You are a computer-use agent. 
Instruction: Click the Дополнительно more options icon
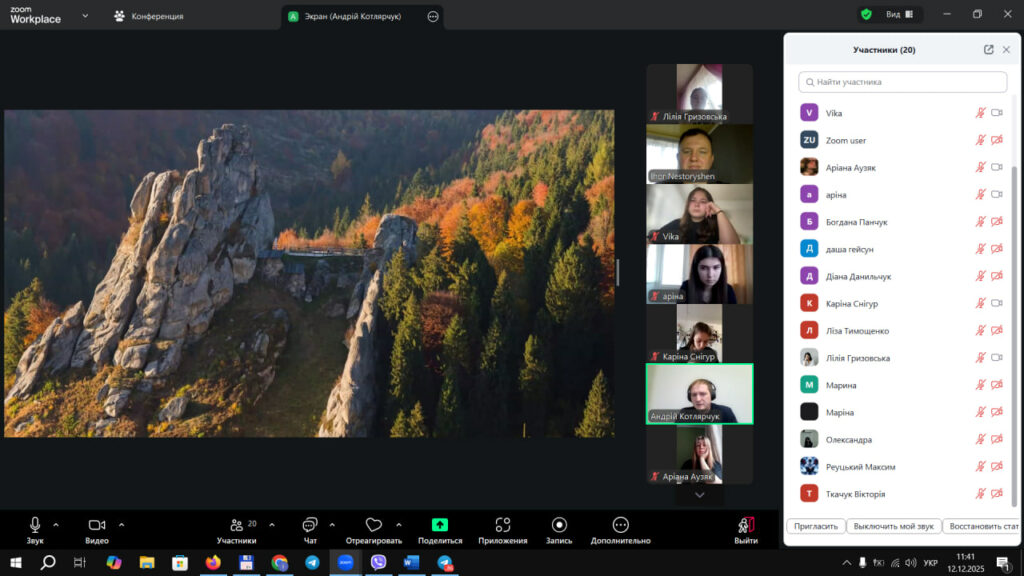tap(620, 525)
